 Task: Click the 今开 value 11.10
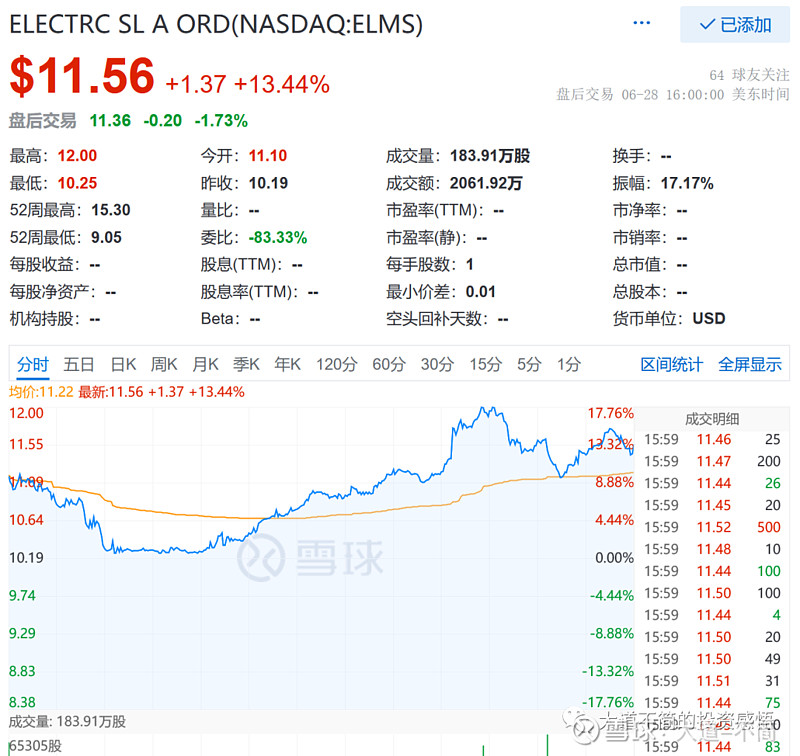[268, 156]
